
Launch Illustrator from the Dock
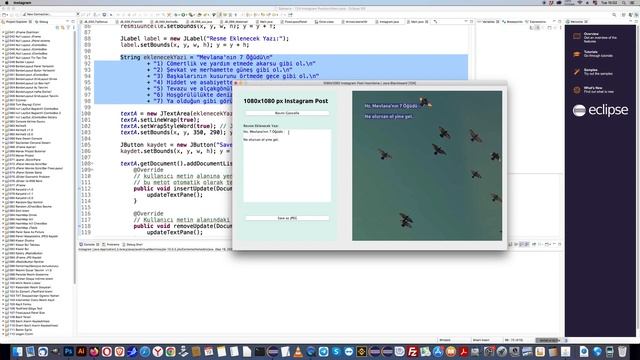coord(81,351)
